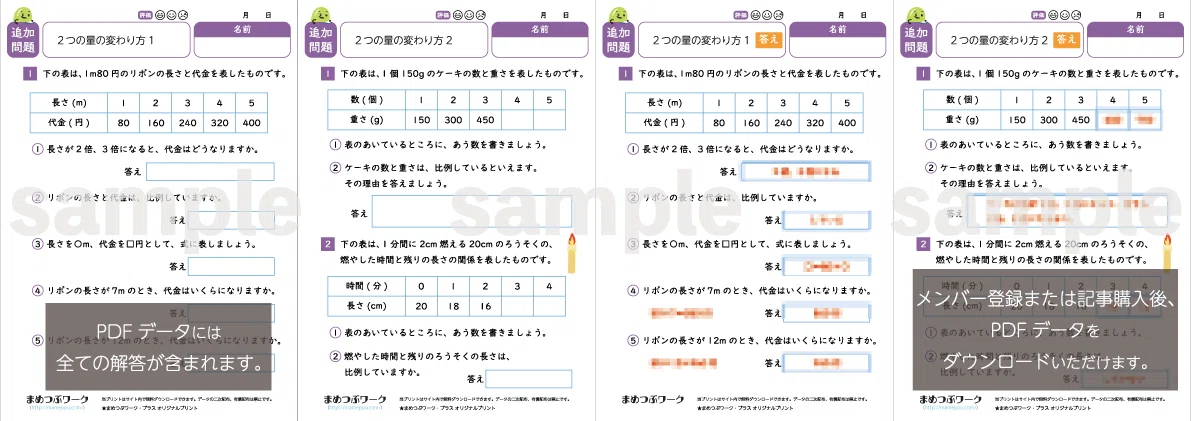1191x421 pixels.
Task: Click the 名前 field on the 変わり方1 答え sheet
Action: click(838, 40)
